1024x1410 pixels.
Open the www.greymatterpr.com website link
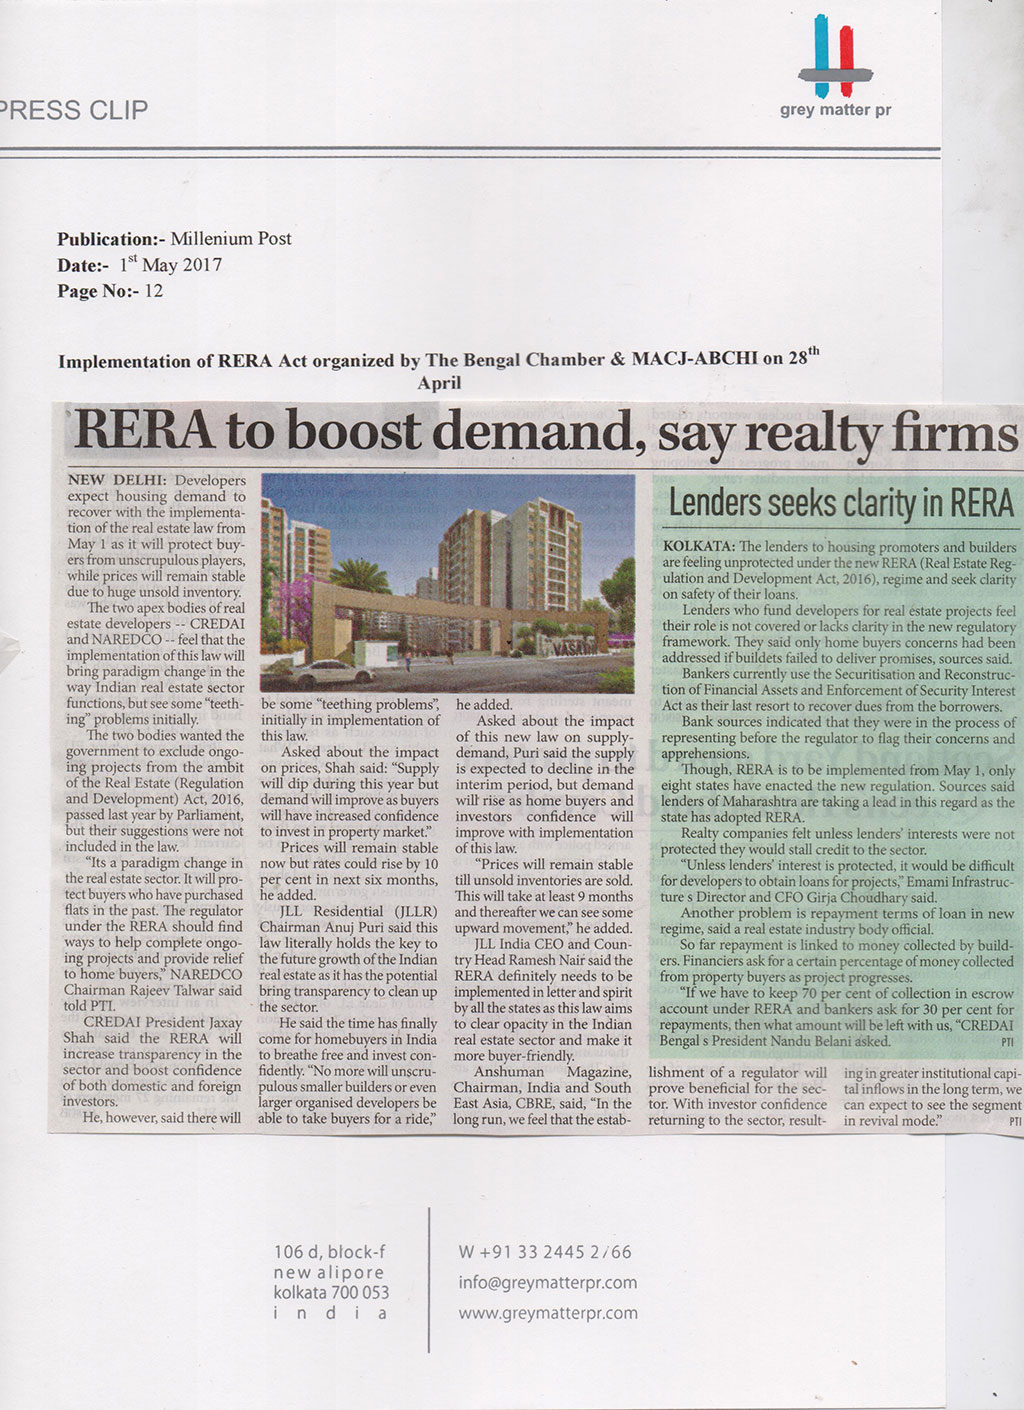pyautogui.click(x=548, y=1313)
